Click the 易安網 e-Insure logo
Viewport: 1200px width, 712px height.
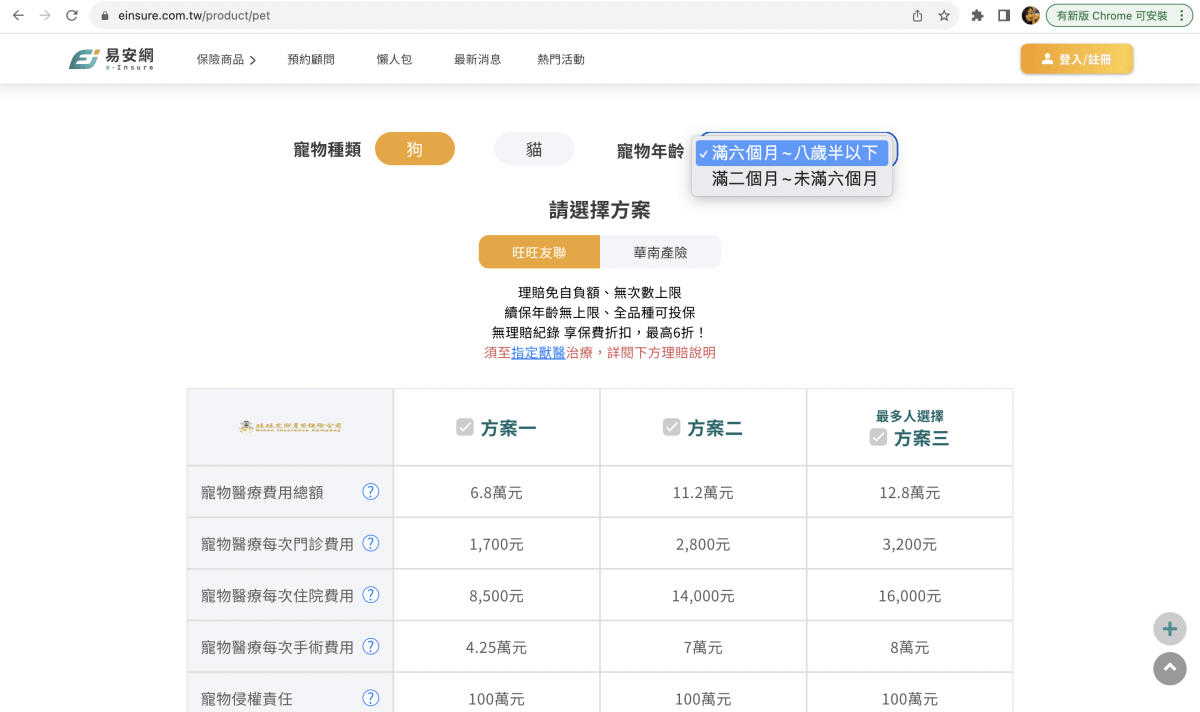tap(112, 57)
